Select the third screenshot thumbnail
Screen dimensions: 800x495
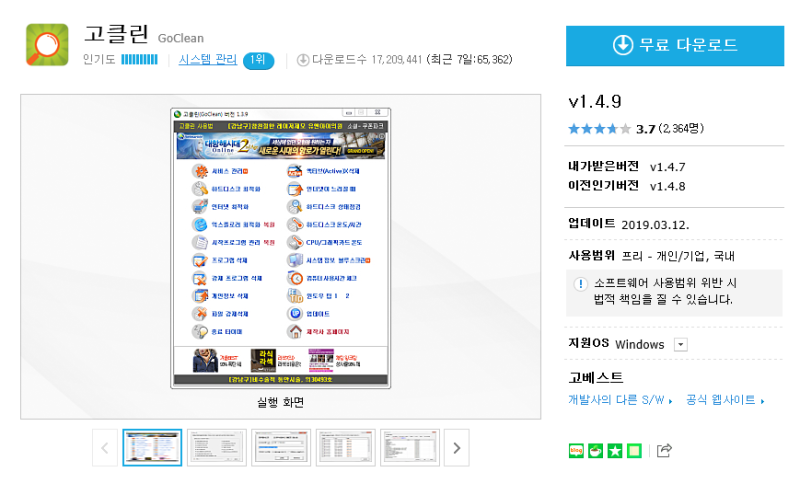(281, 448)
